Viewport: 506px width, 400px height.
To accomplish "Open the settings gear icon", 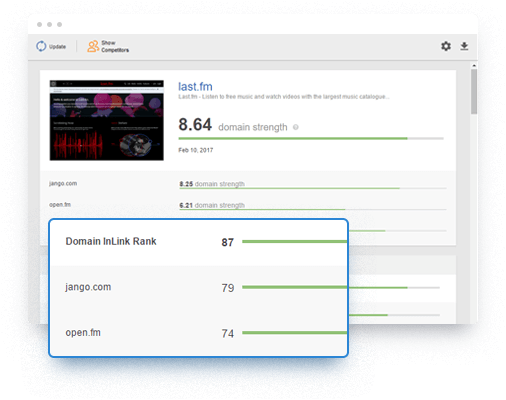I will (x=446, y=46).
